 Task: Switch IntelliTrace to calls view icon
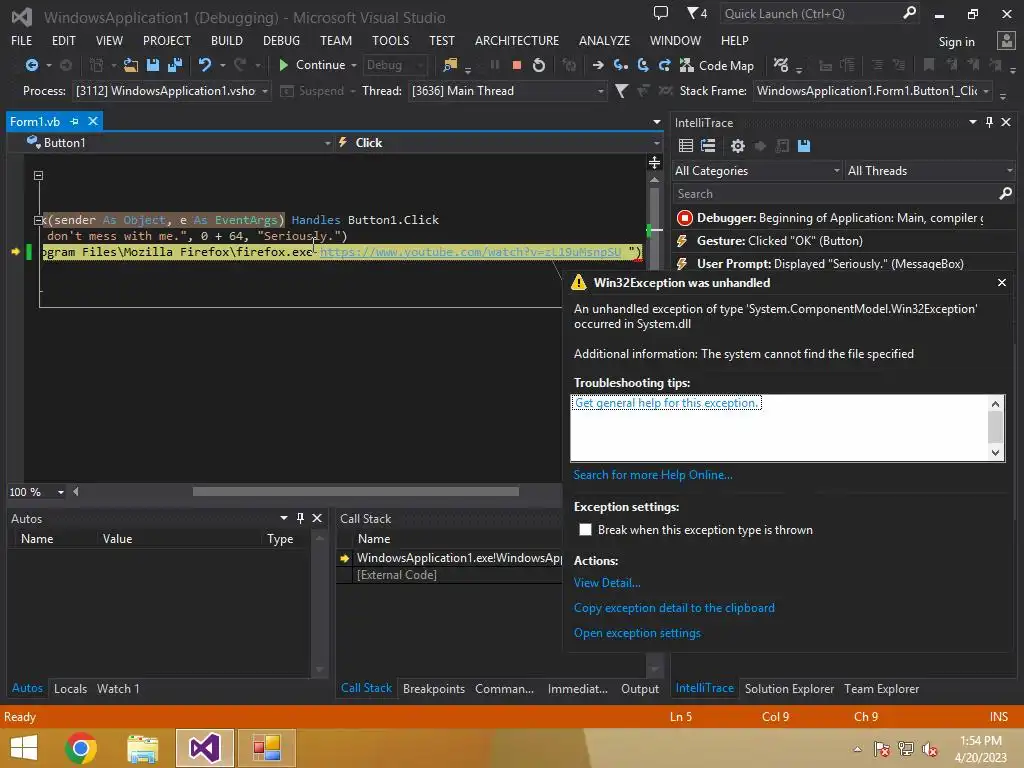pyautogui.click(x=708, y=146)
